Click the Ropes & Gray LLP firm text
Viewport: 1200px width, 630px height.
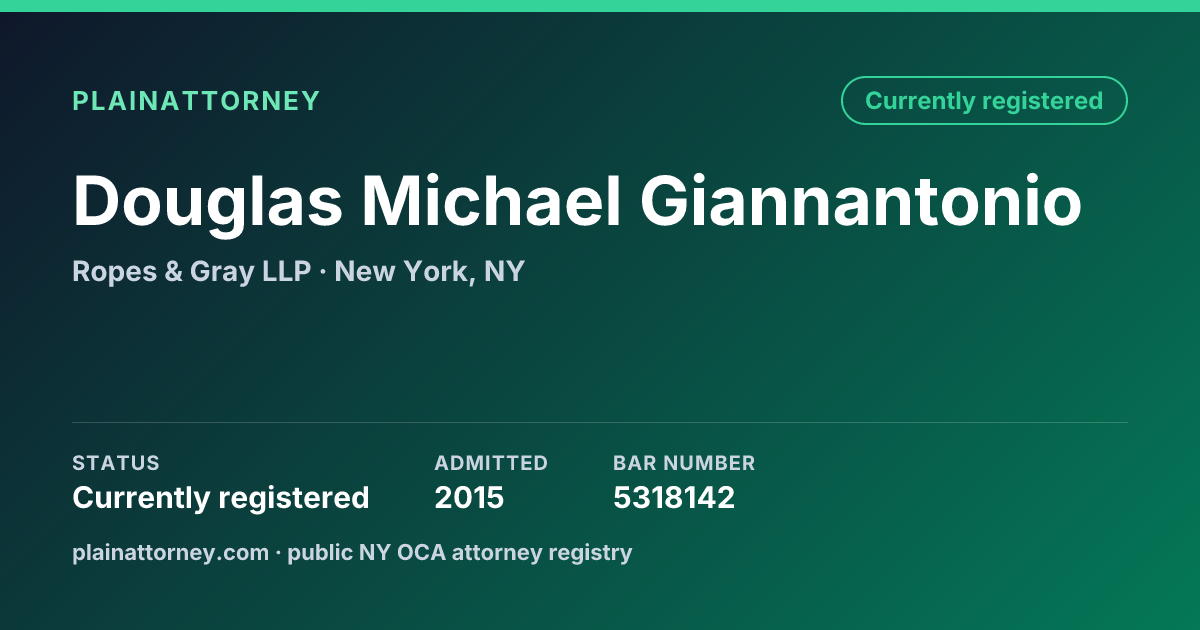192,271
